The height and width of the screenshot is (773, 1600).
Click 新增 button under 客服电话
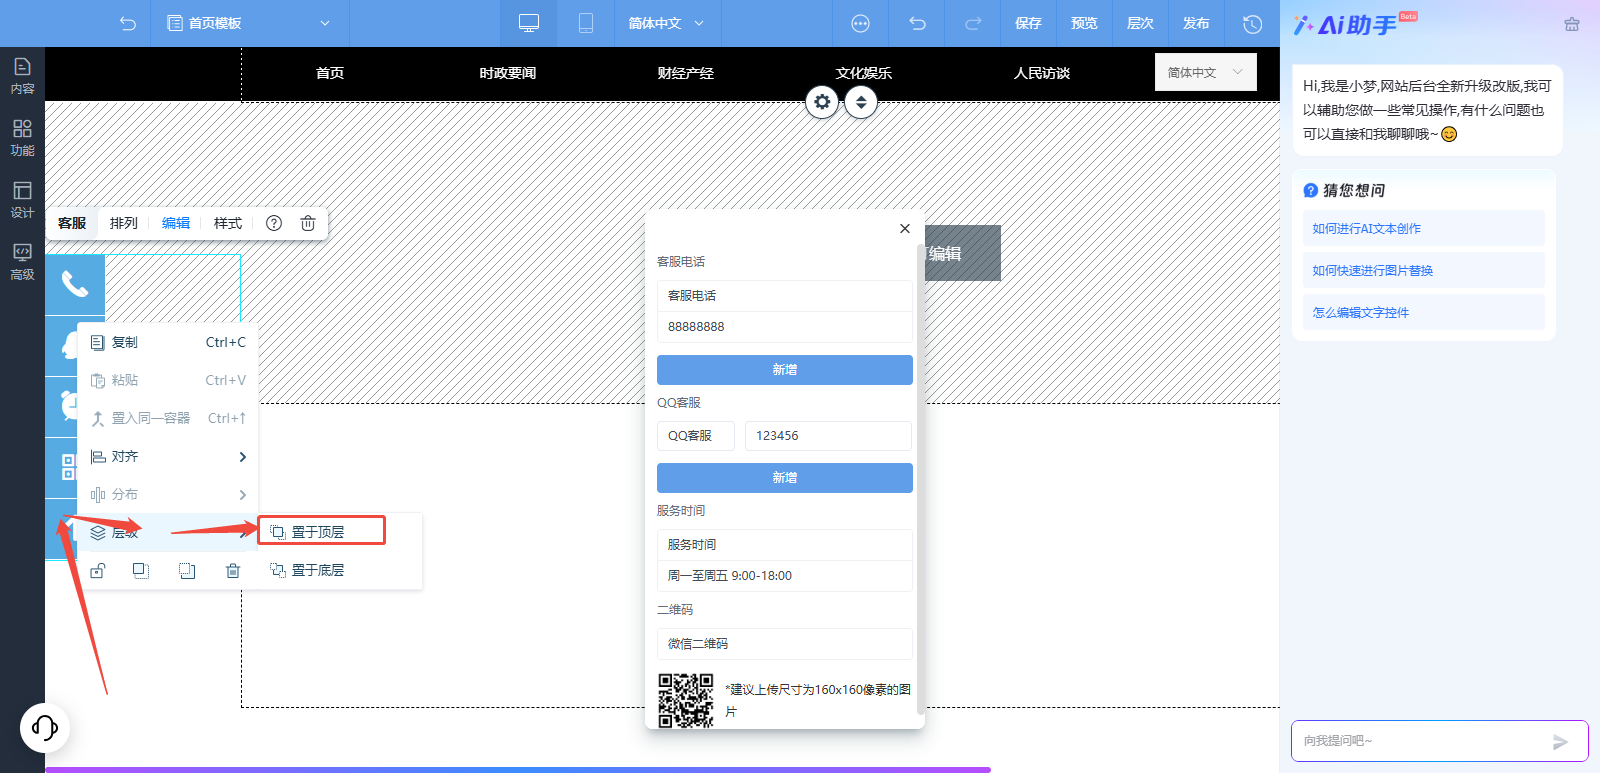[784, 370]
